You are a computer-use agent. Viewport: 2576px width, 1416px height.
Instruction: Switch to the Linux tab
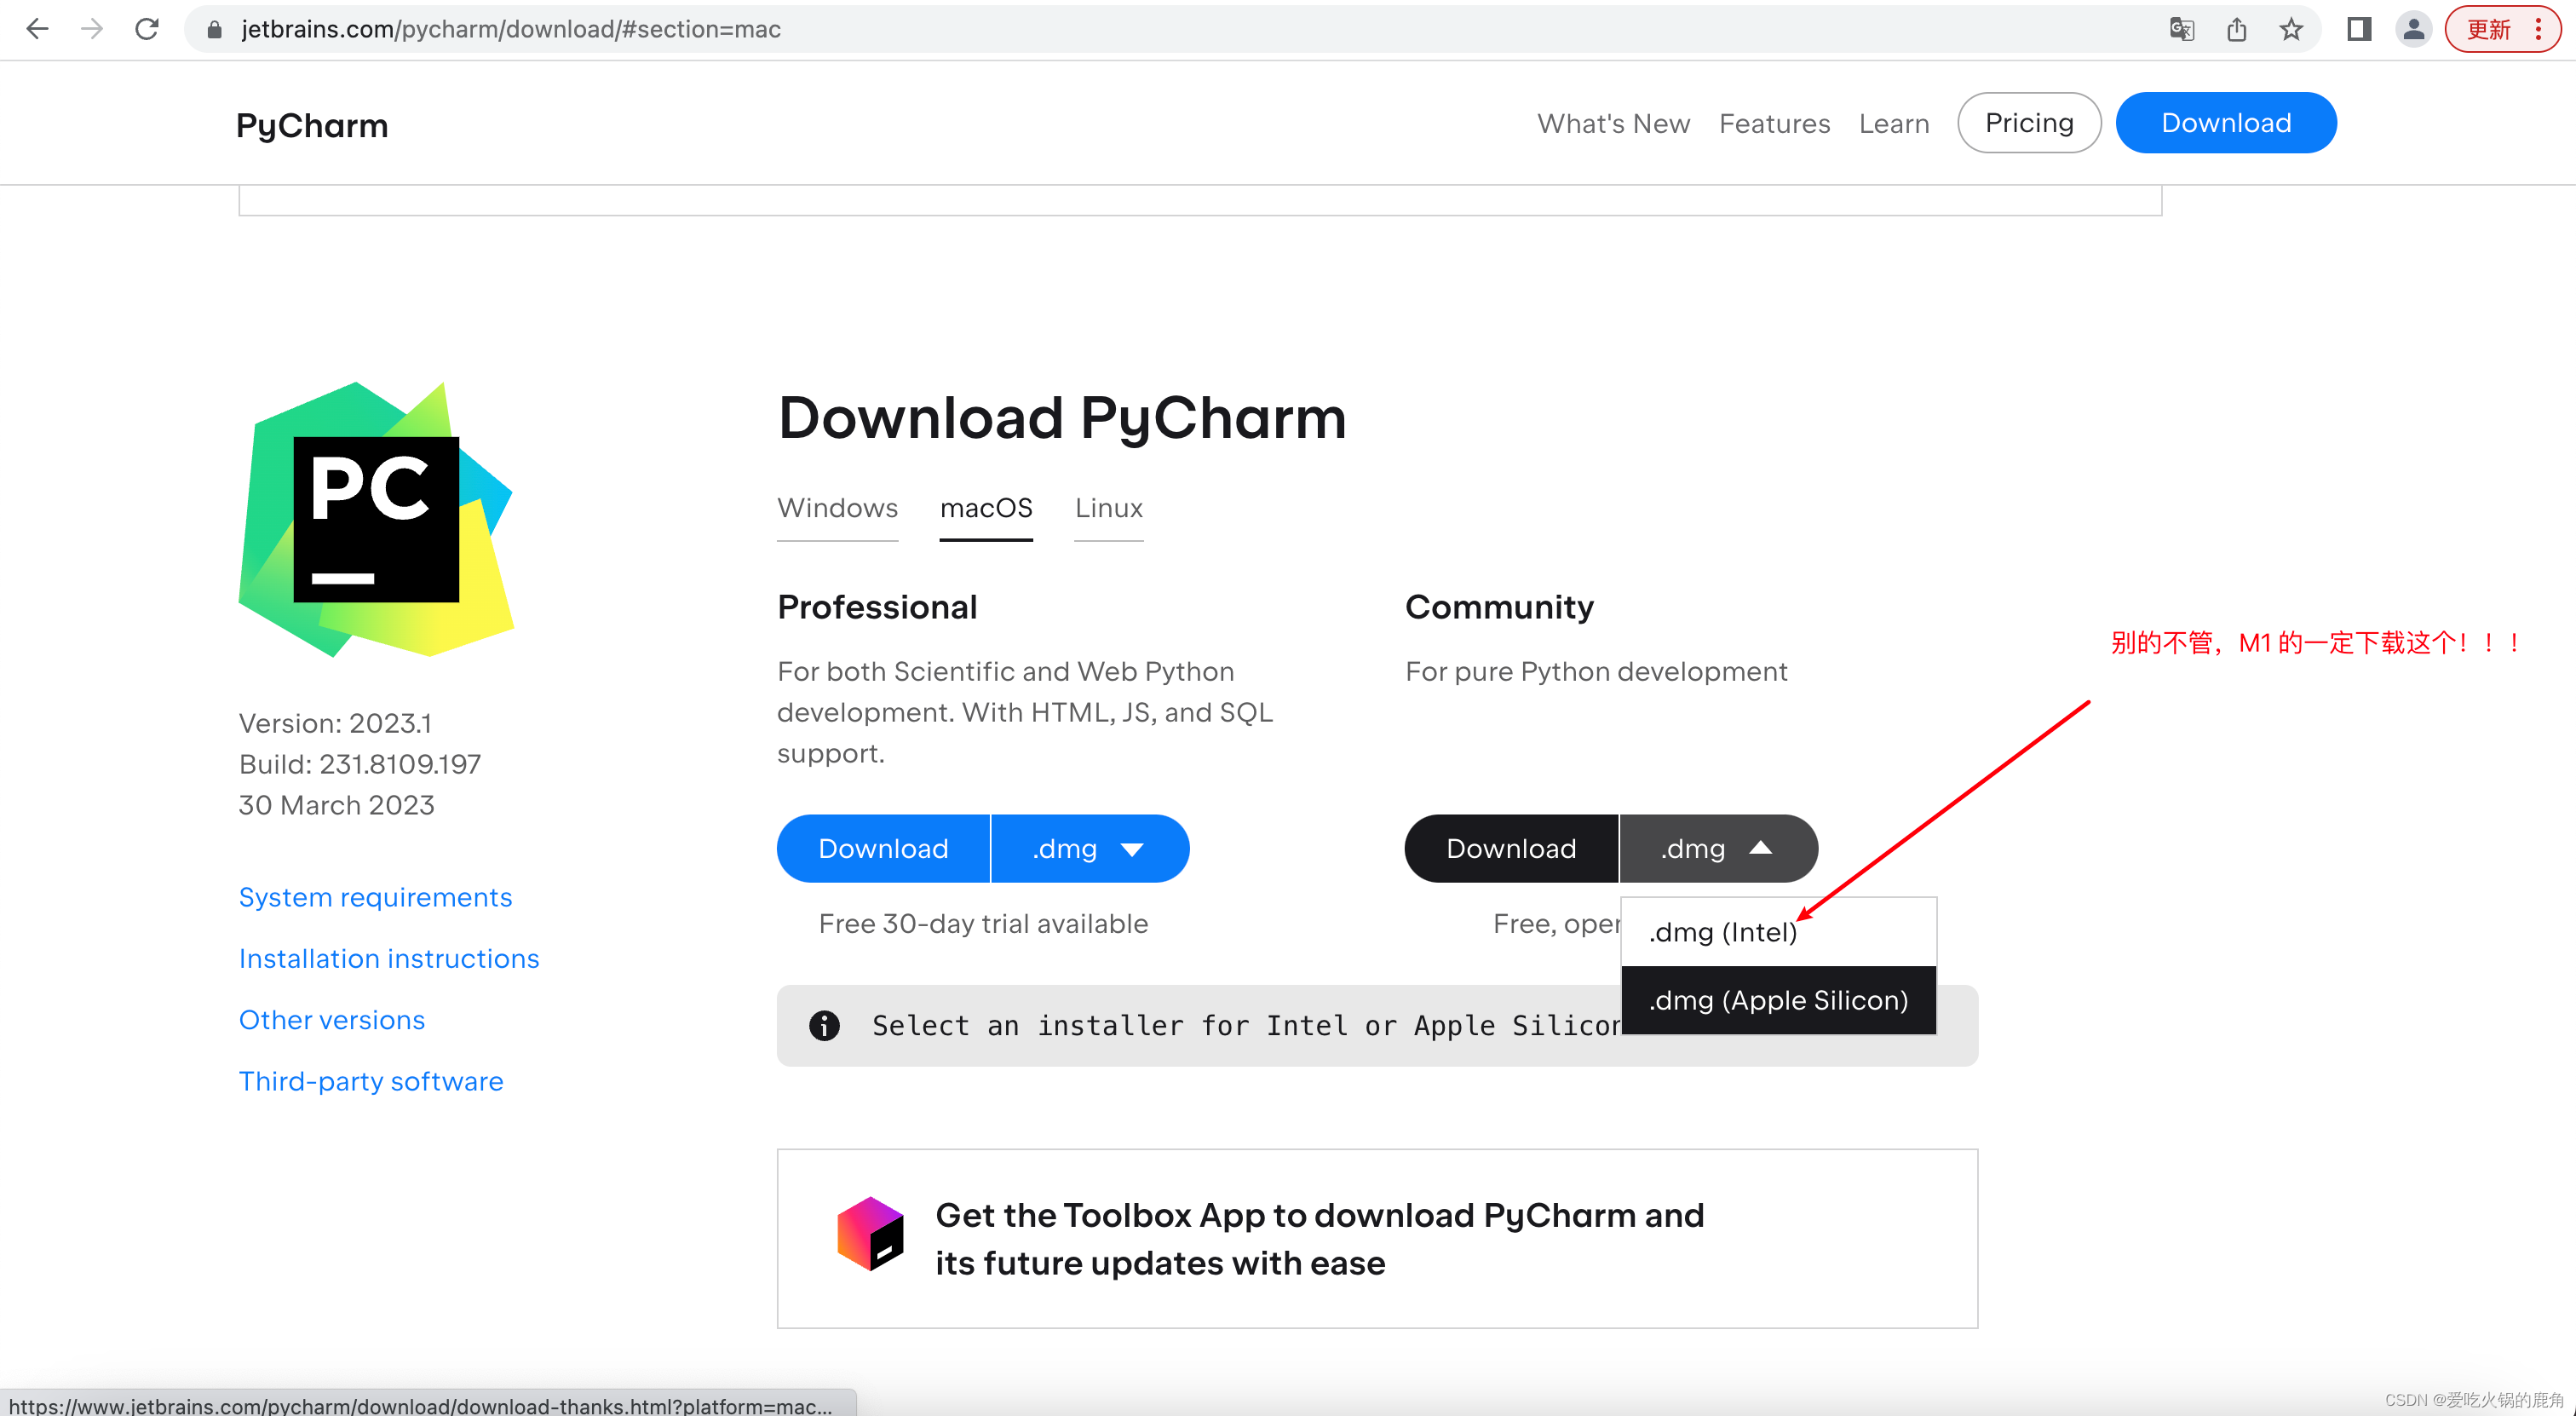point(1108,508)
